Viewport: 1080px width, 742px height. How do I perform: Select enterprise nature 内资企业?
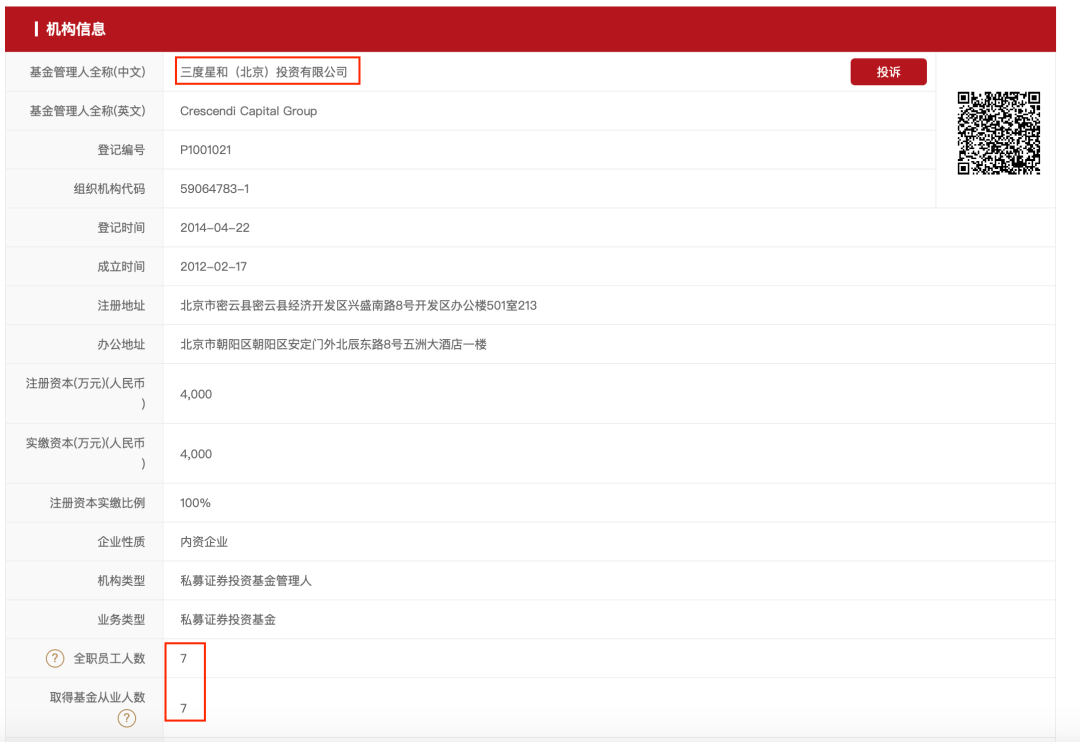click(x=204, y=542)
